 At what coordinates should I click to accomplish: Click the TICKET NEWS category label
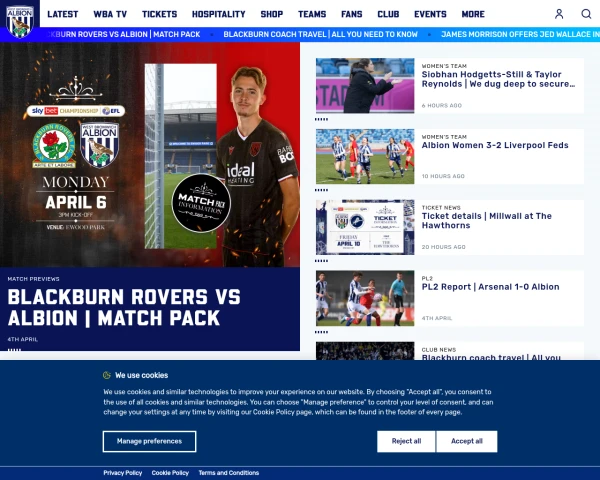pos(441,207)
